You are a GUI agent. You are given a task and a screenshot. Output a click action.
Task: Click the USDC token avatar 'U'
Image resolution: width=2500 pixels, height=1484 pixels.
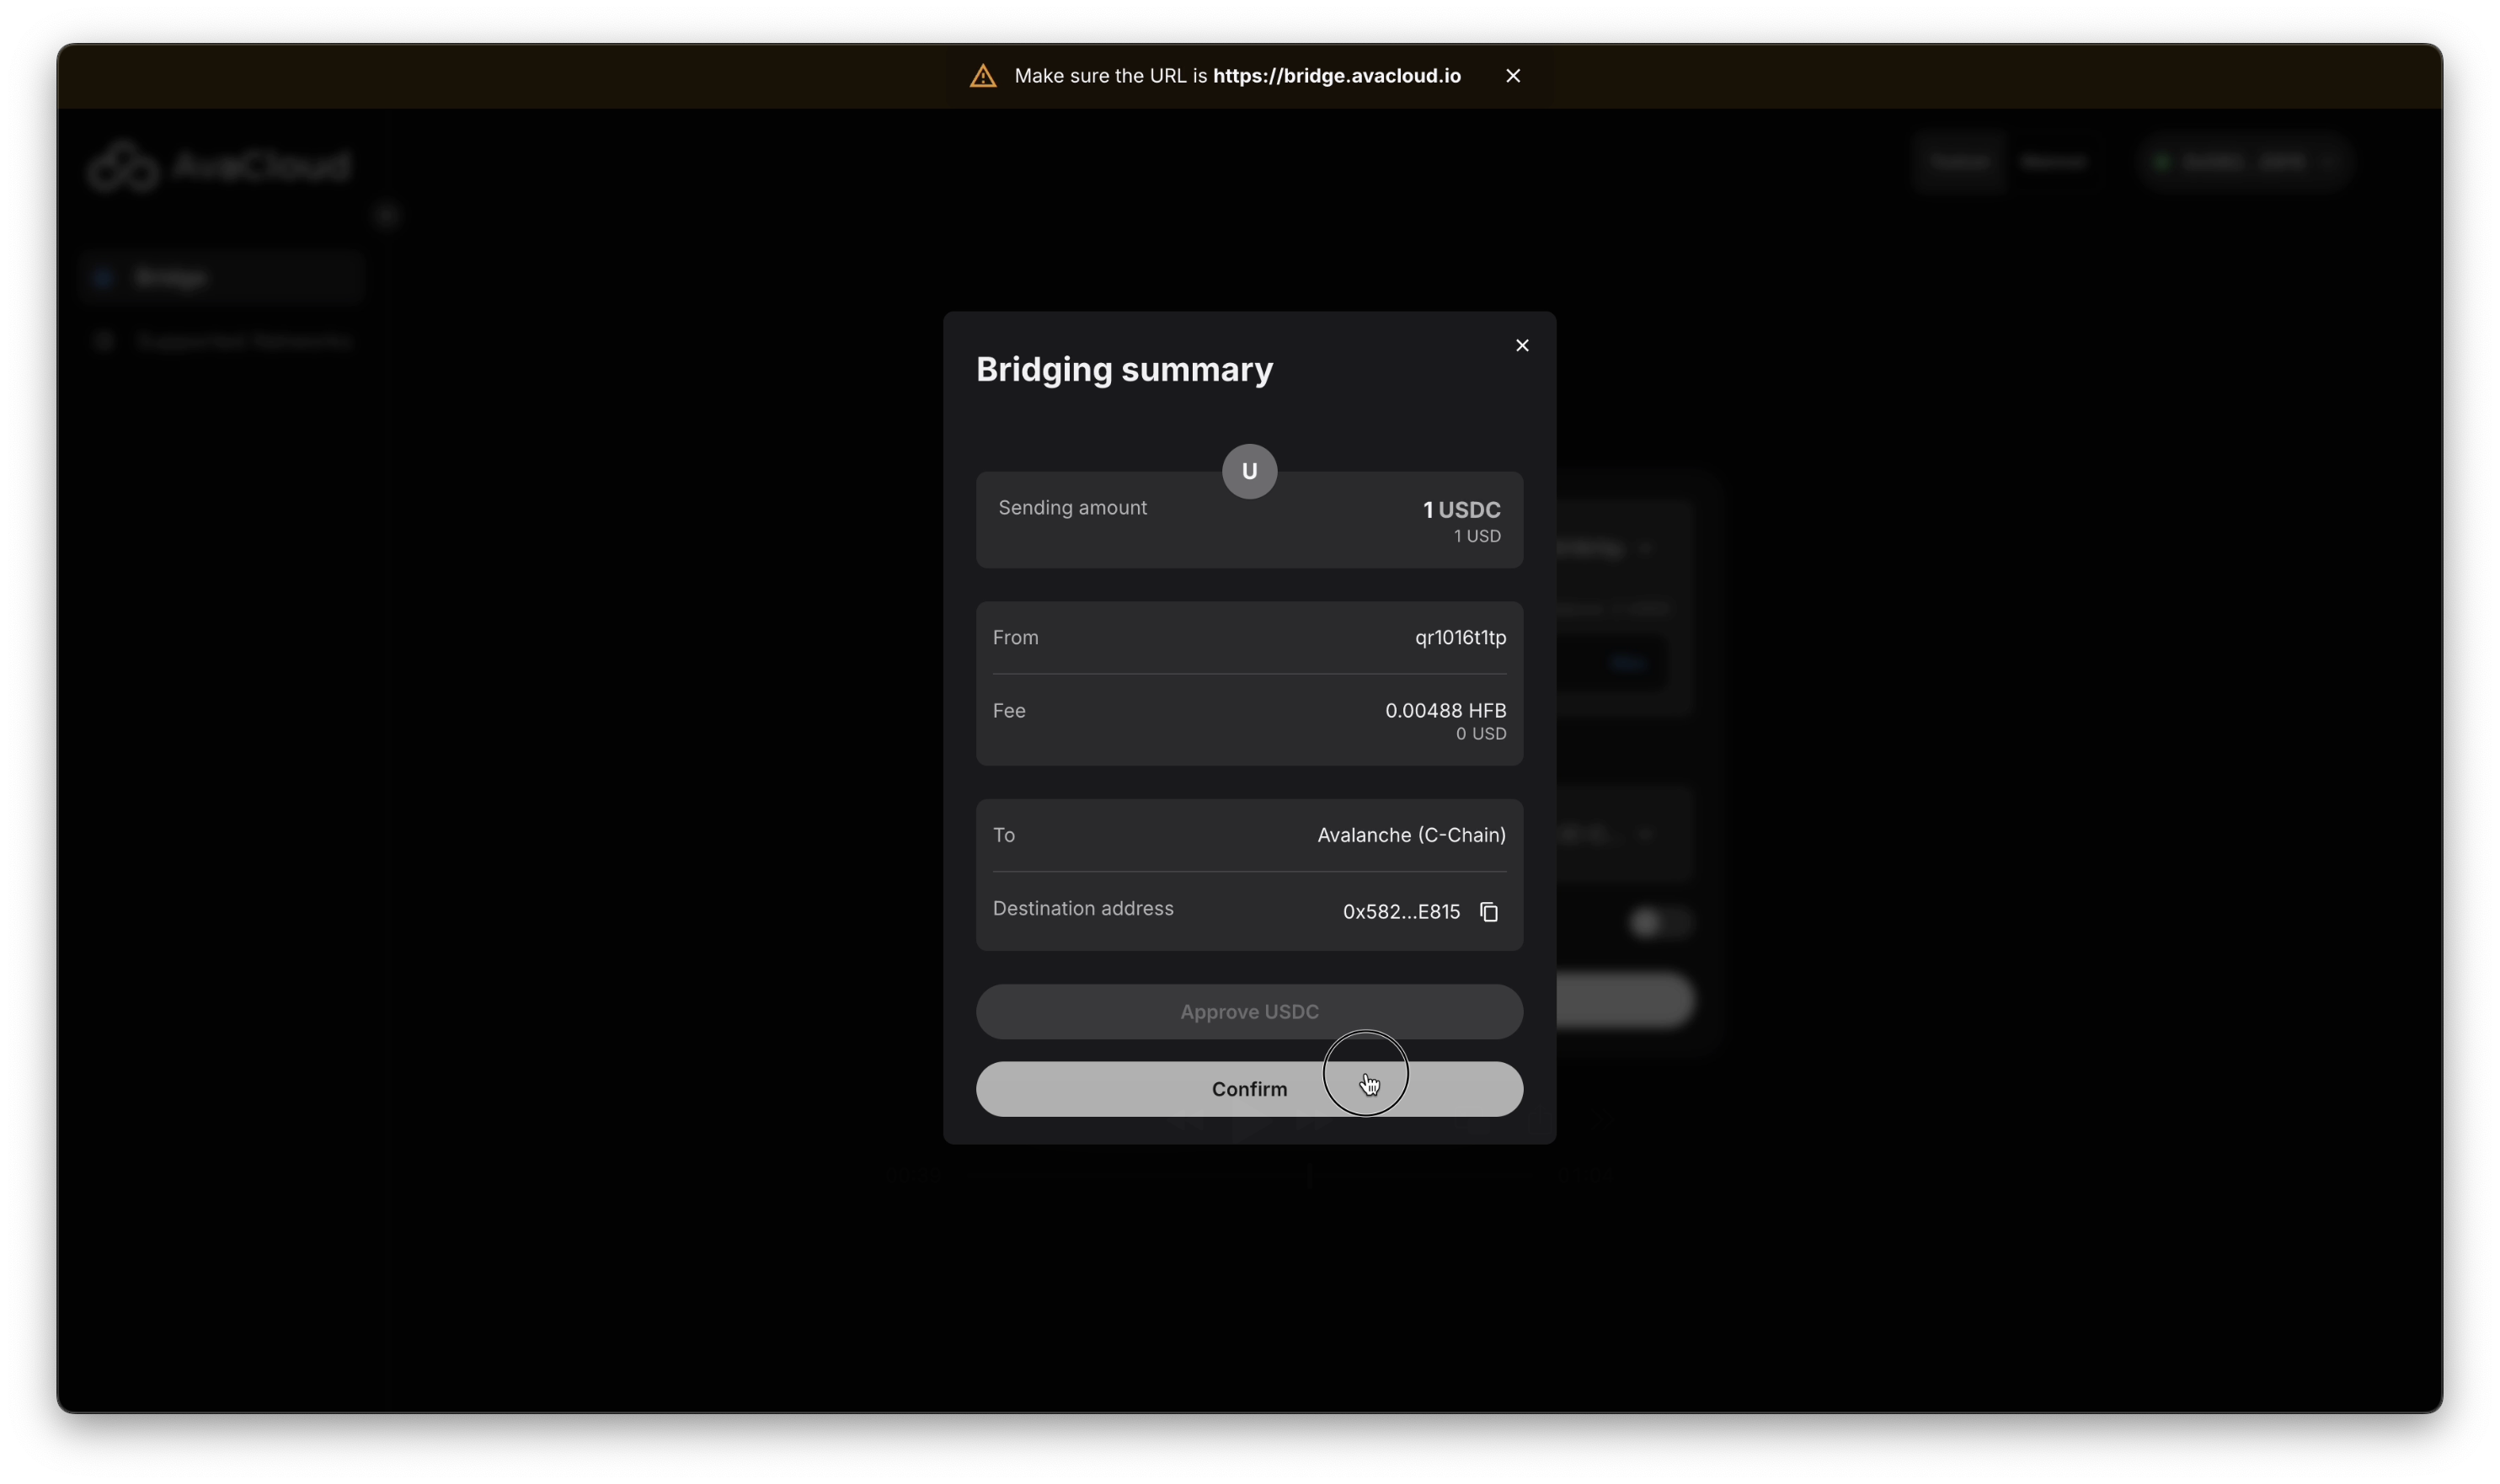pos(1249,471)
